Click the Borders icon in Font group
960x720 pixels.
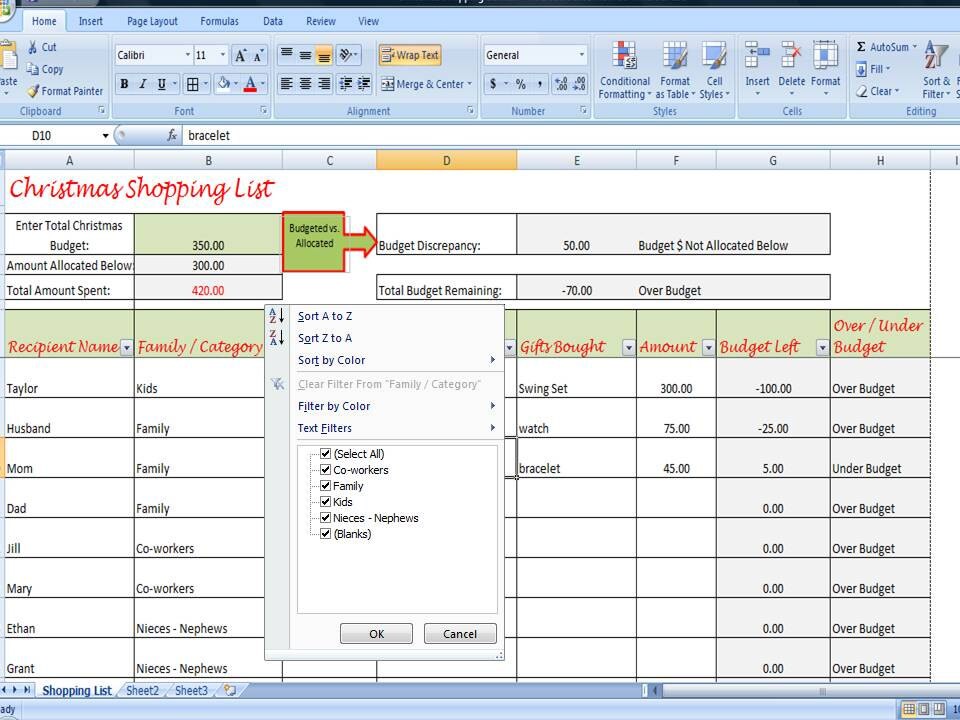coord(192,84)
